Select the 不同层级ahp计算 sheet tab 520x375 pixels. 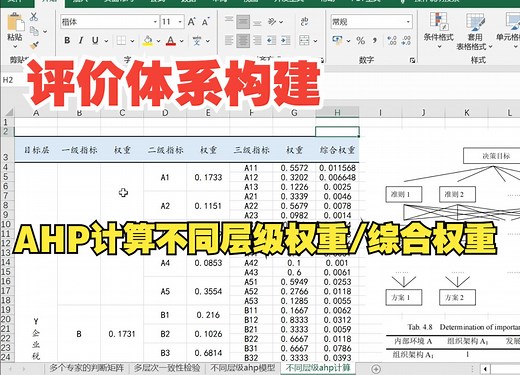tap(318, 368)
